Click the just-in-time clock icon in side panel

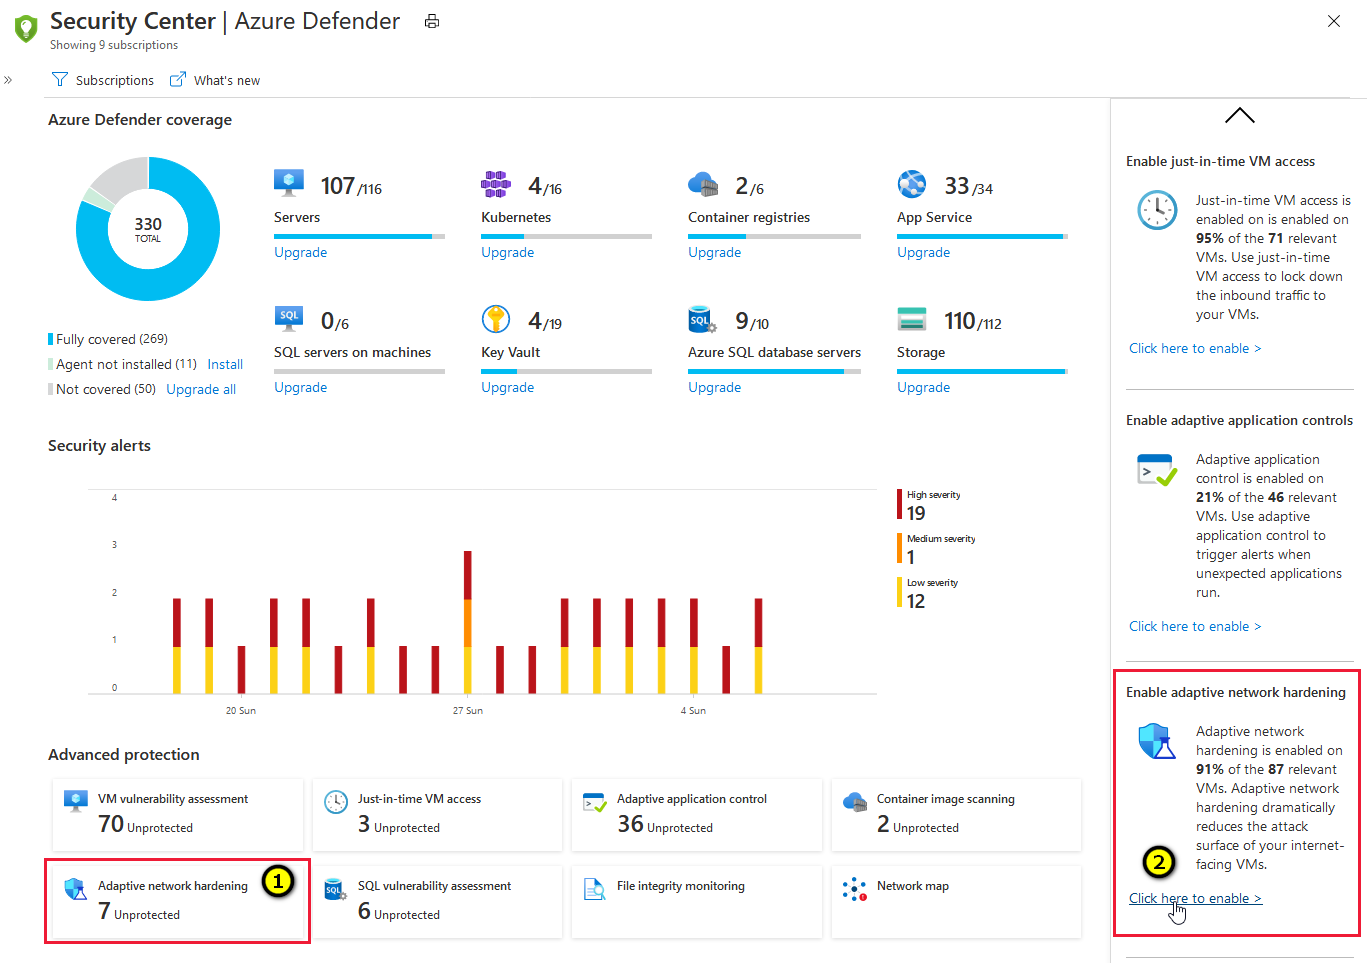coord(1157,210)
